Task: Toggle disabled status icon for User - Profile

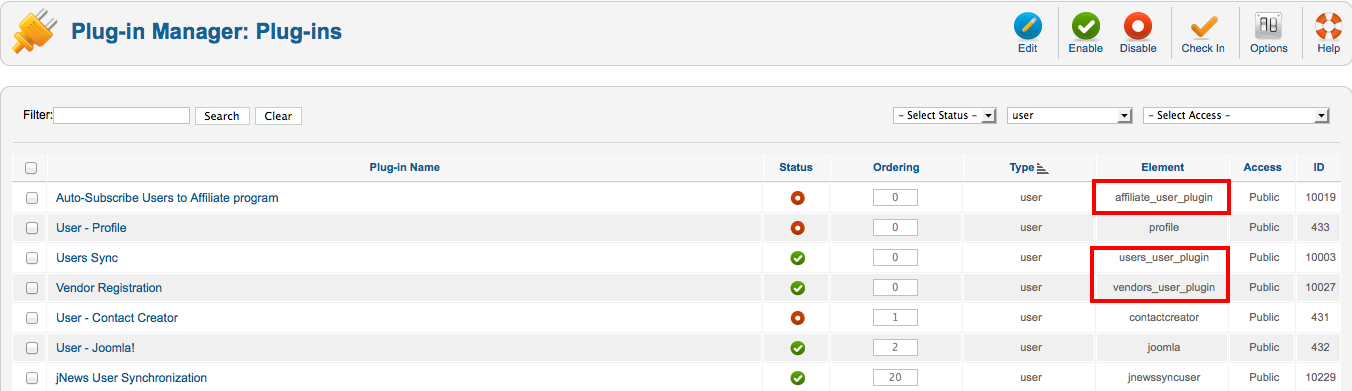Action: pyautogui.click(x=797, y=228)
